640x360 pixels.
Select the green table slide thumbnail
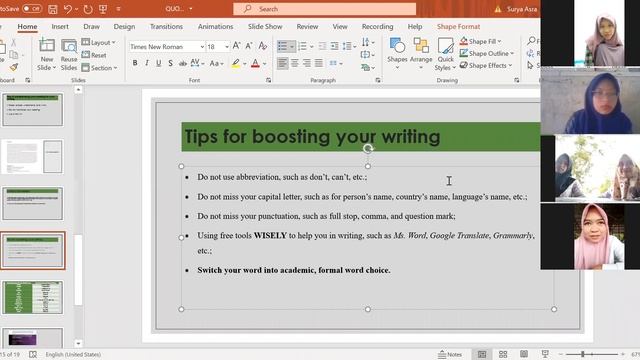tap(33, 298)
